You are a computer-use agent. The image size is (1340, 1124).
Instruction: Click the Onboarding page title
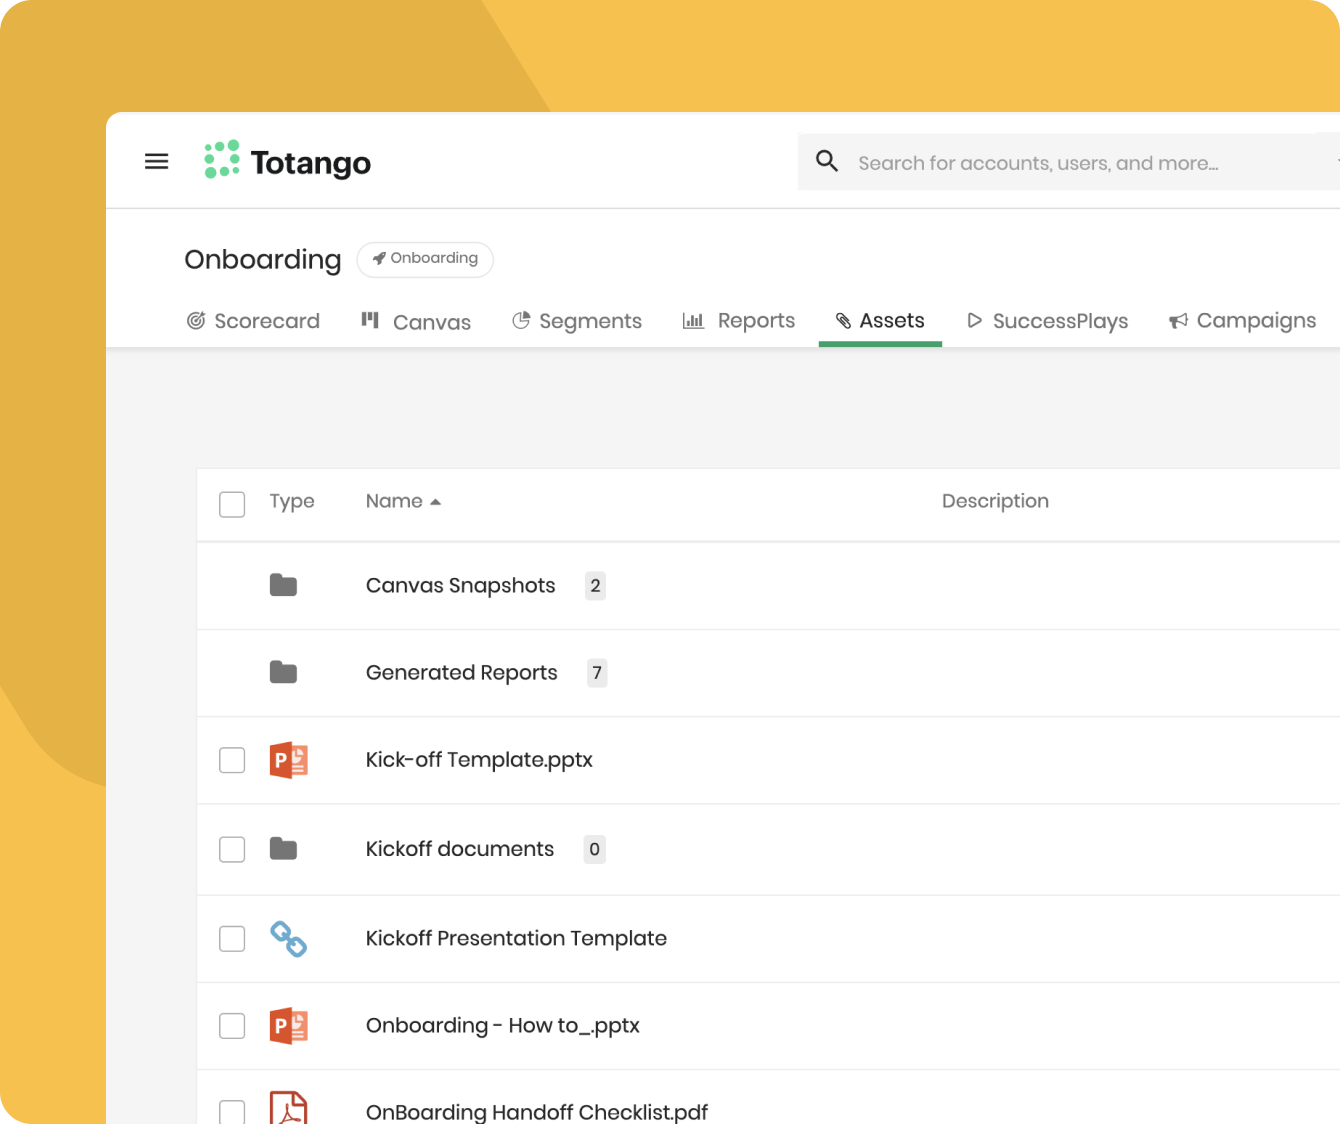[263, 260]
